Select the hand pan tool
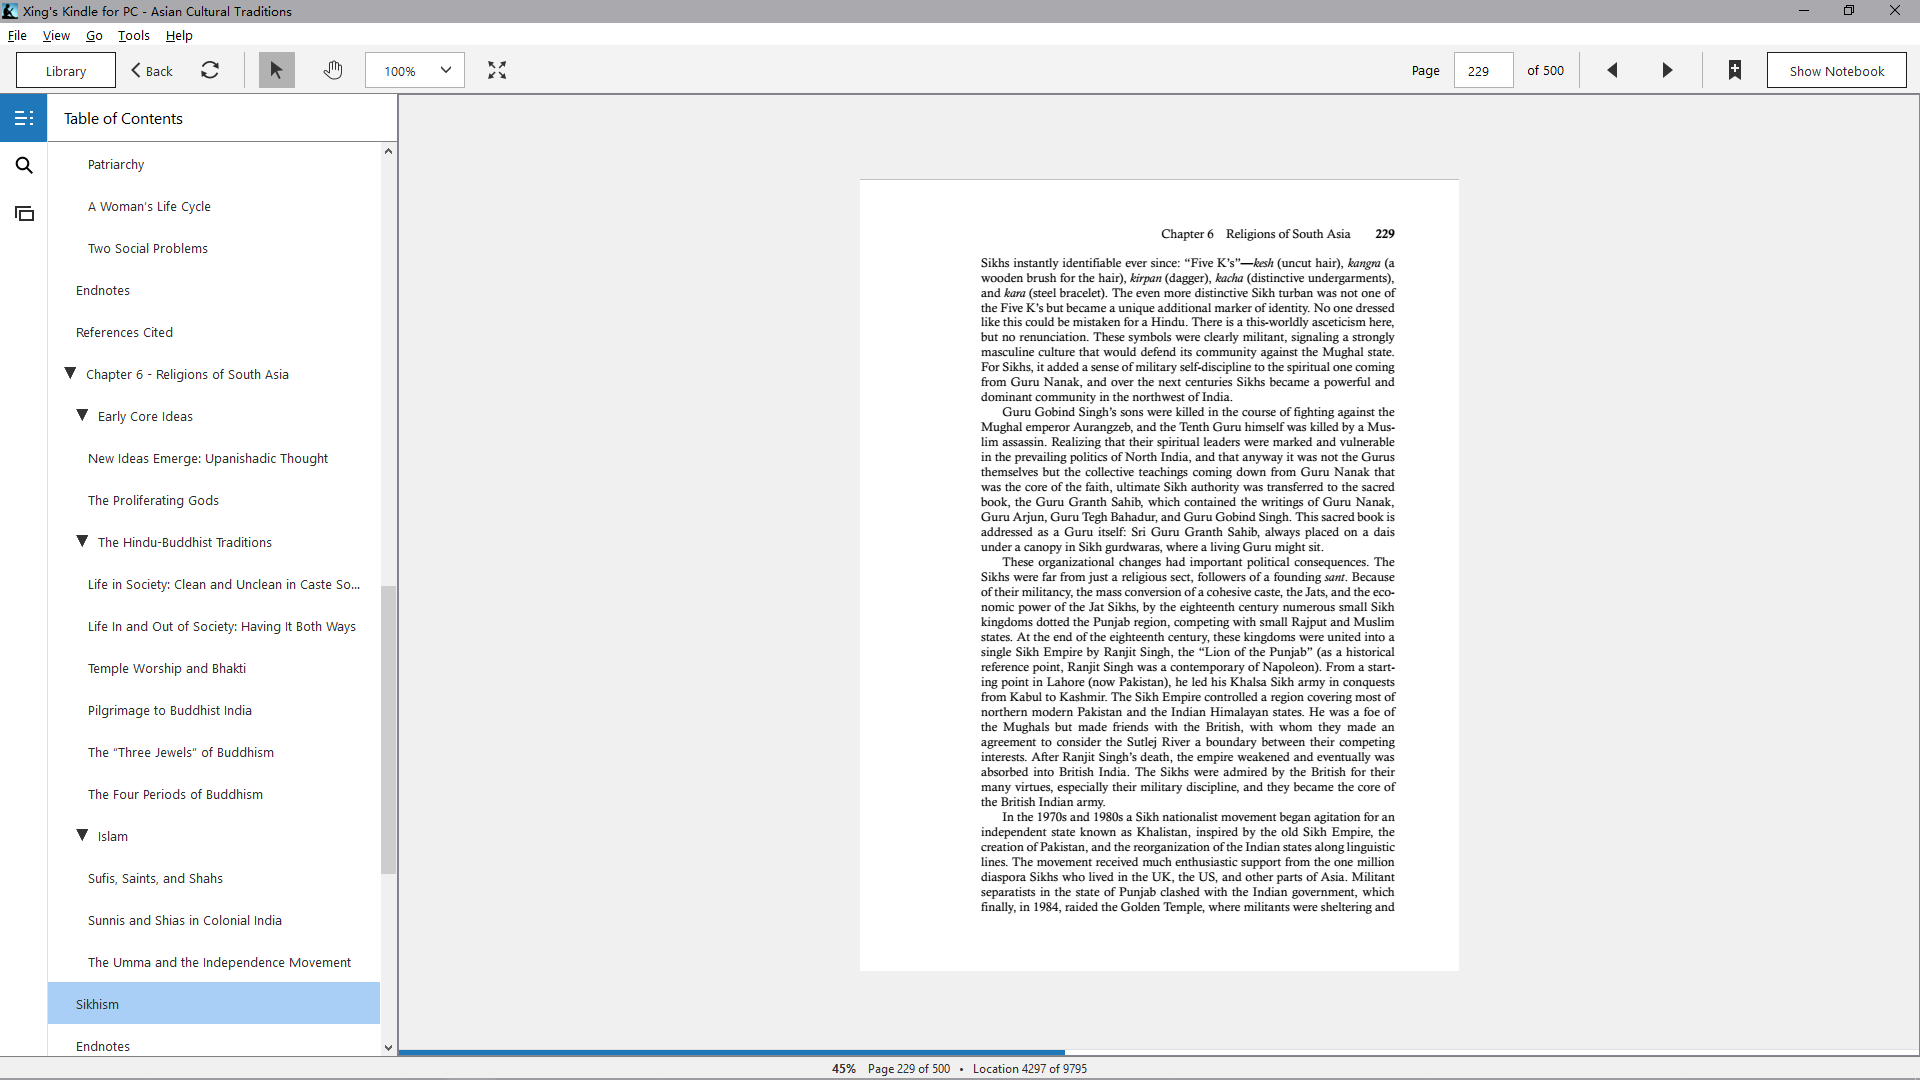 point(333,70)
